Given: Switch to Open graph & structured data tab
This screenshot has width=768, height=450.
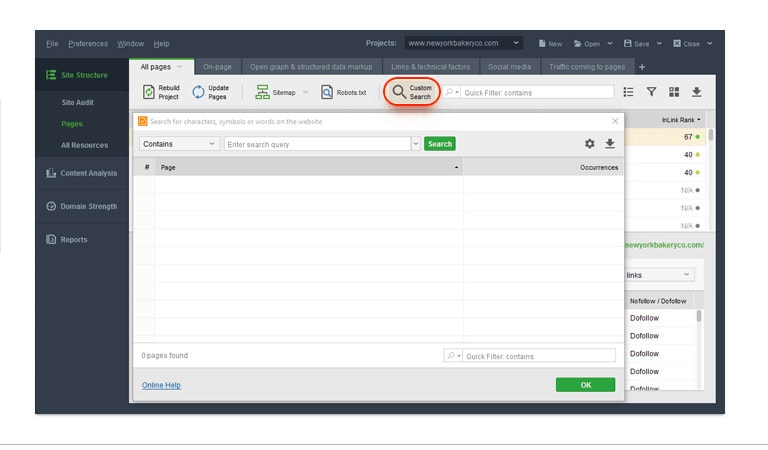Looking at the screenshot, I should click(311, 67).
